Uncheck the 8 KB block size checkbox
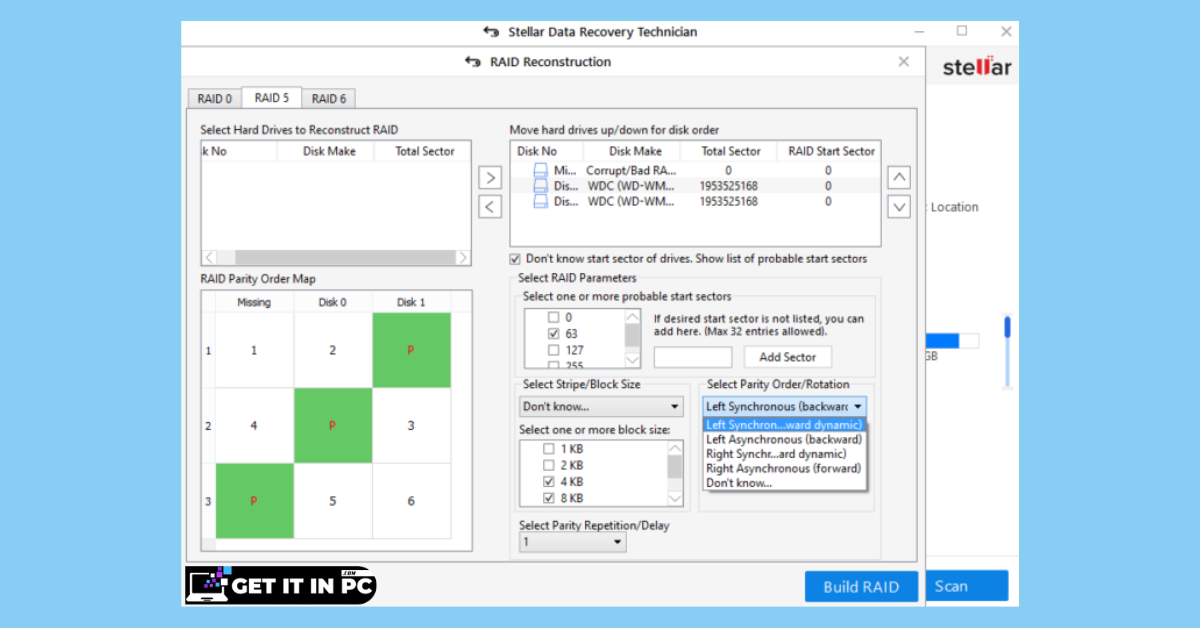Image resolution: width=1200 pixels, height=628 pixels. 548,498
